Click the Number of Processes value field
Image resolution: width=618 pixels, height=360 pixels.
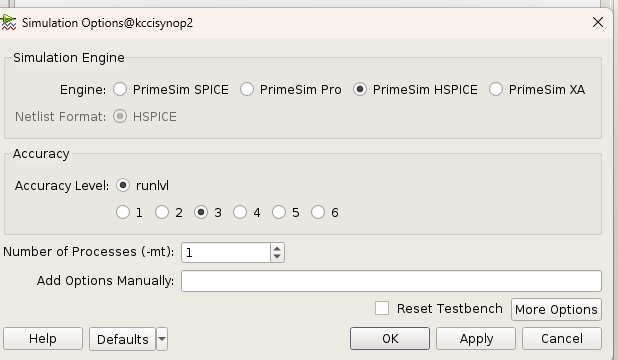click(226, 252)
